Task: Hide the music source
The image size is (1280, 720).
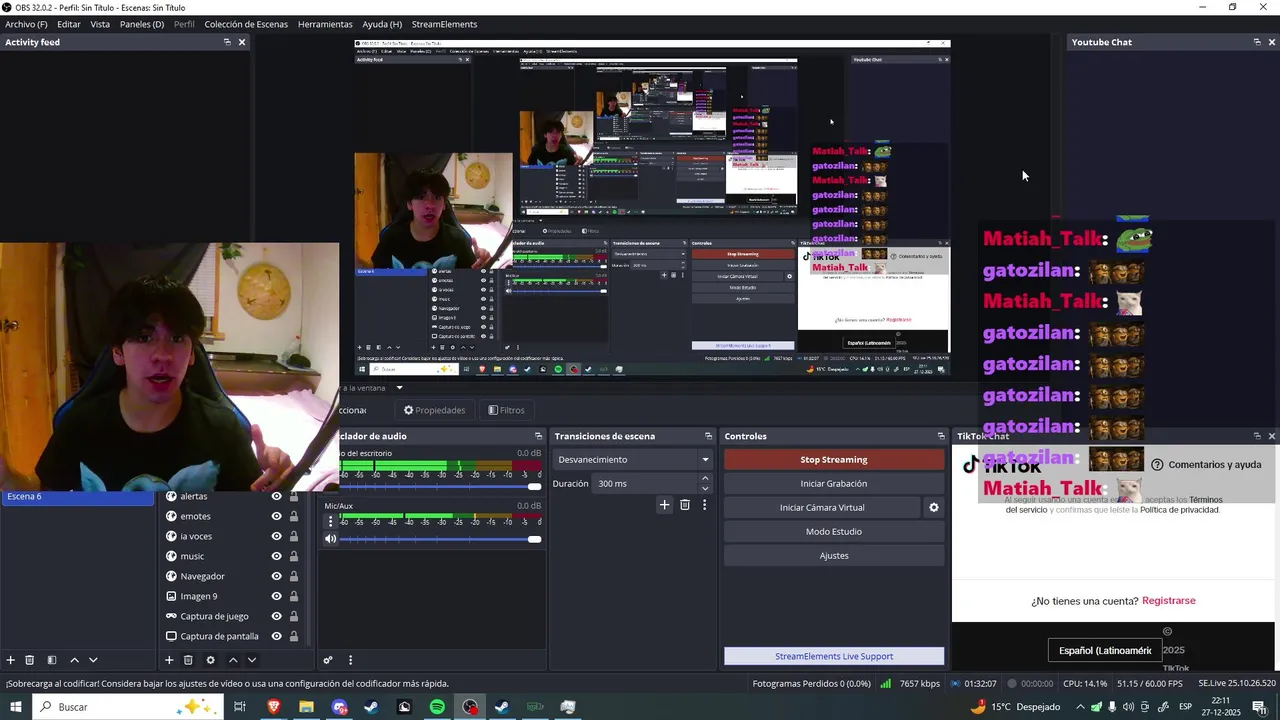Action: 277,556
